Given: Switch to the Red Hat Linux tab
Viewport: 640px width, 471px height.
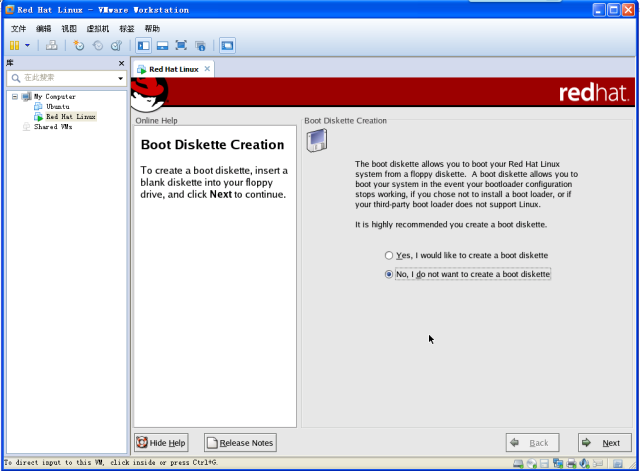Looking at the screenshot, I should click(x=173, y=69).
